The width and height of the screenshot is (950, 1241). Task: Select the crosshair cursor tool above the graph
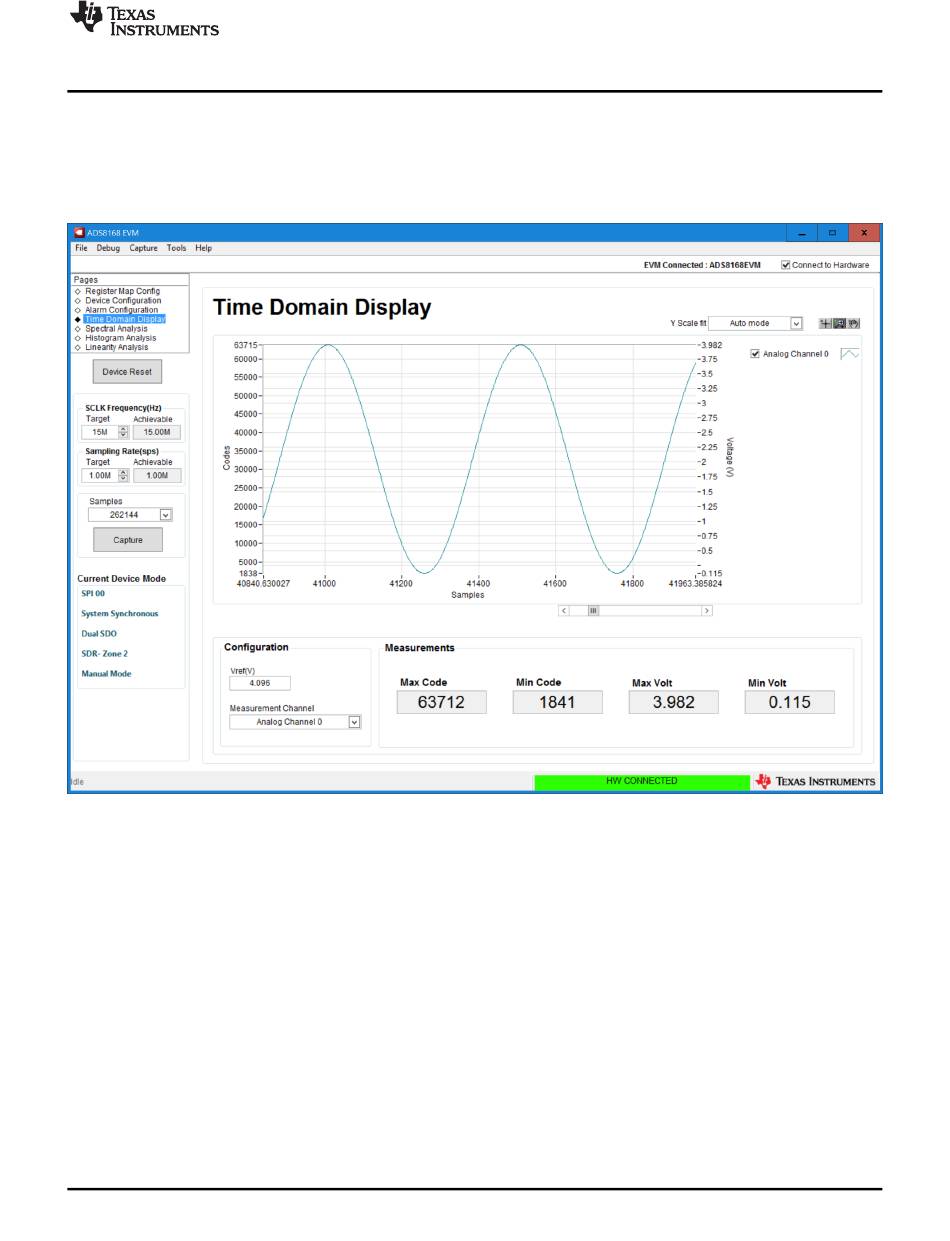[825, 324]
